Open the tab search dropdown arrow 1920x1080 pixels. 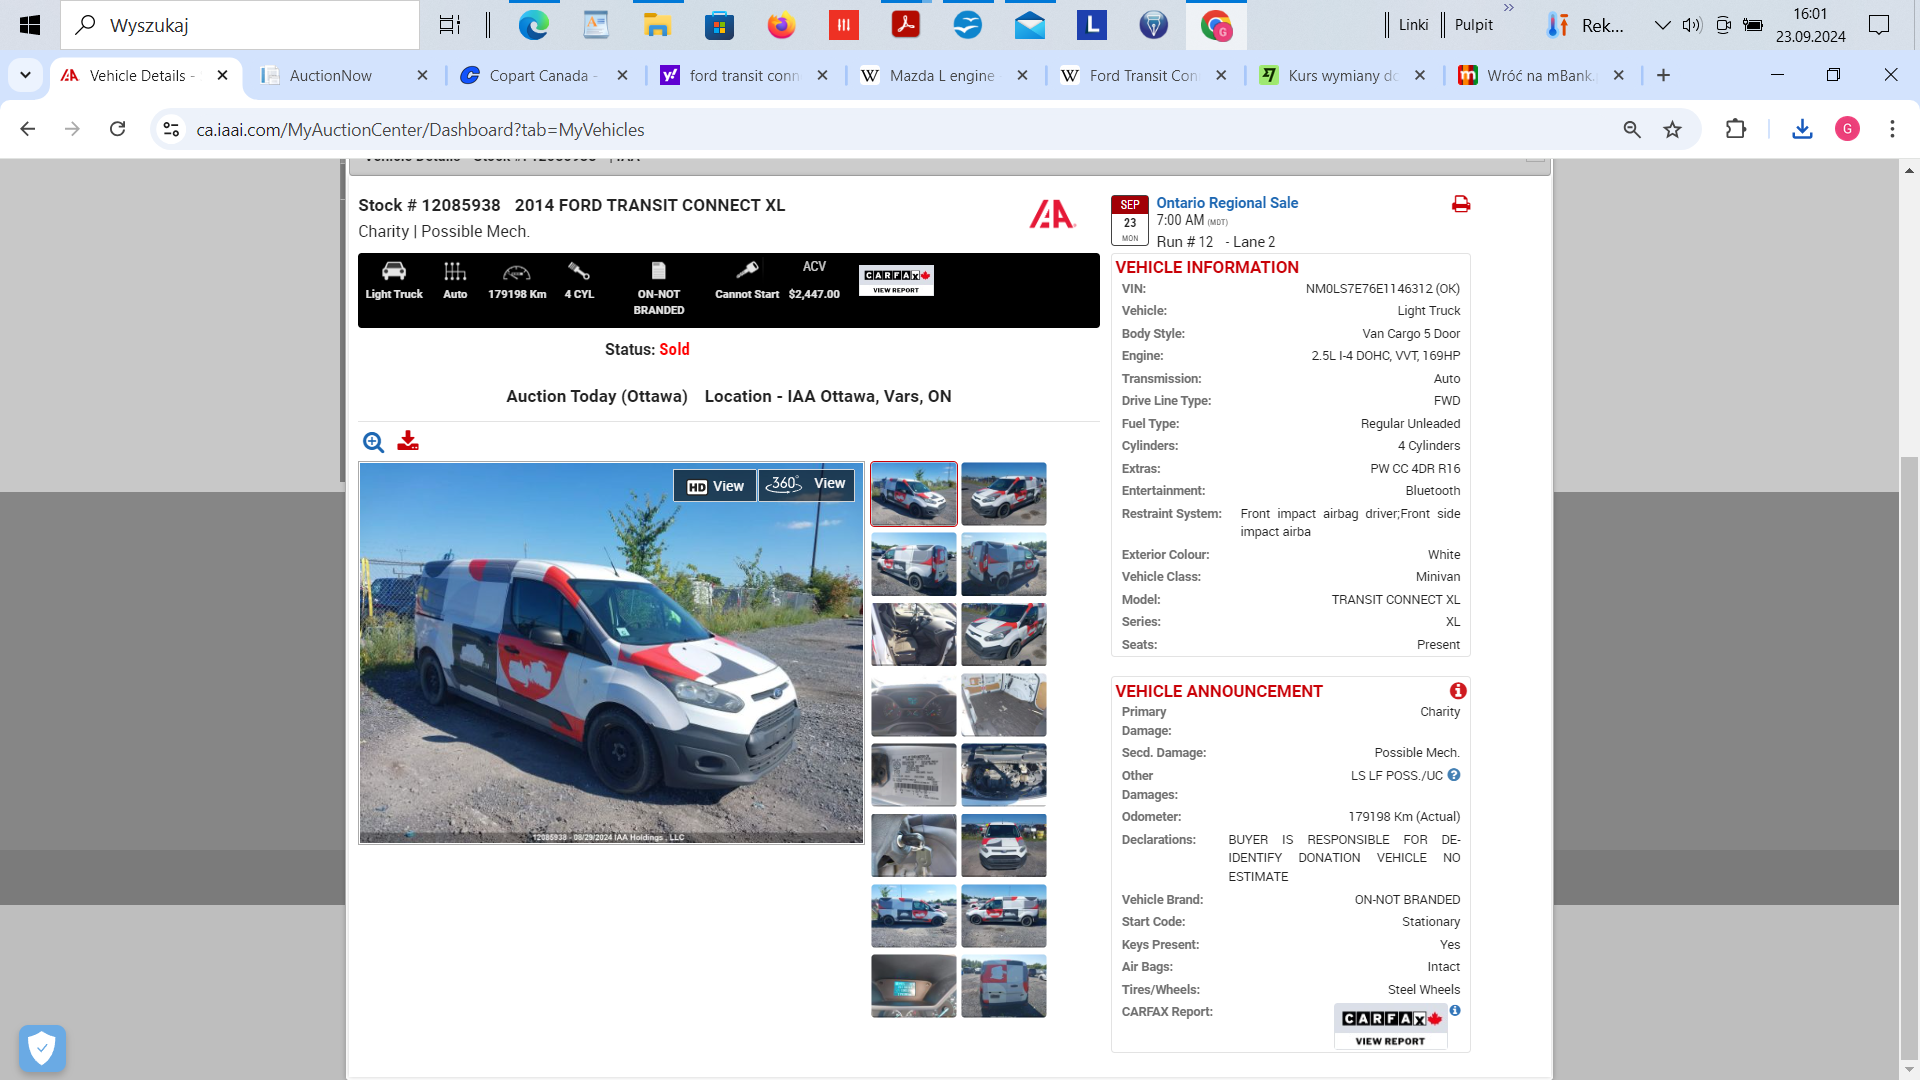coord(25,75)
